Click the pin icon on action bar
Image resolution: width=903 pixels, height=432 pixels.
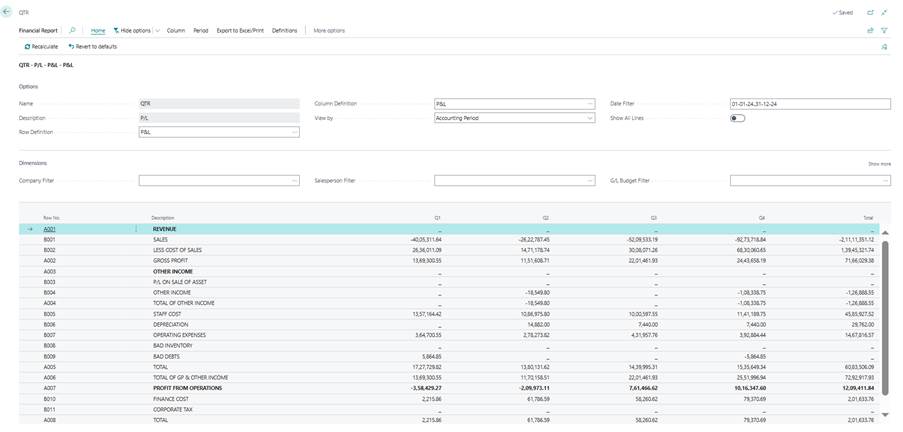[x=884, y=47]
